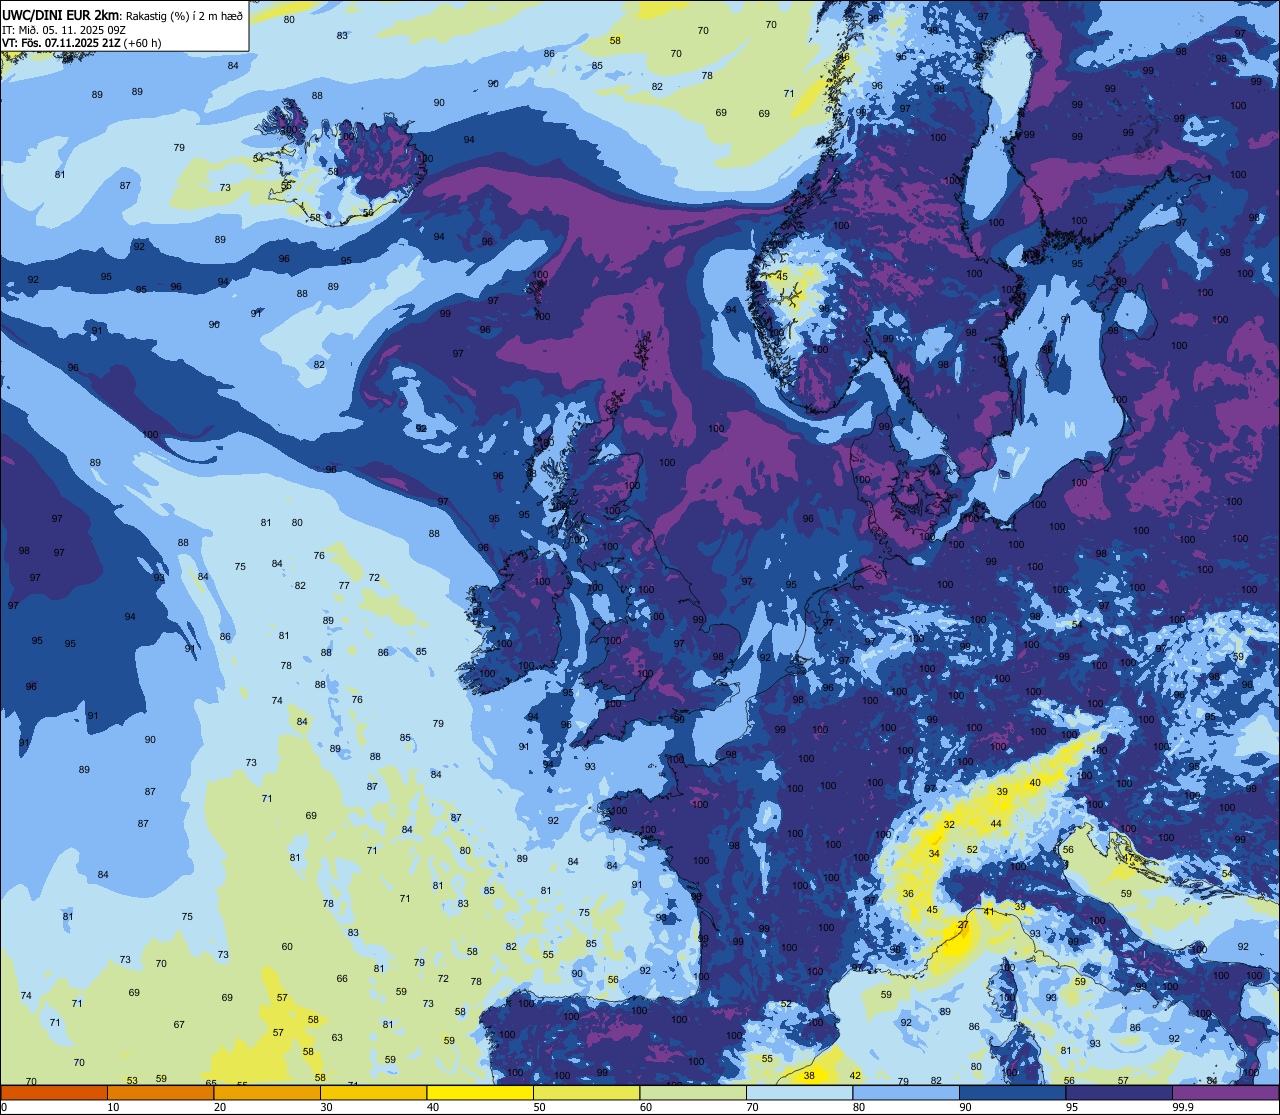Click the humidity value 32 in the yellow area
This screenshot has height=1115, width=1280.
[949, 825]
